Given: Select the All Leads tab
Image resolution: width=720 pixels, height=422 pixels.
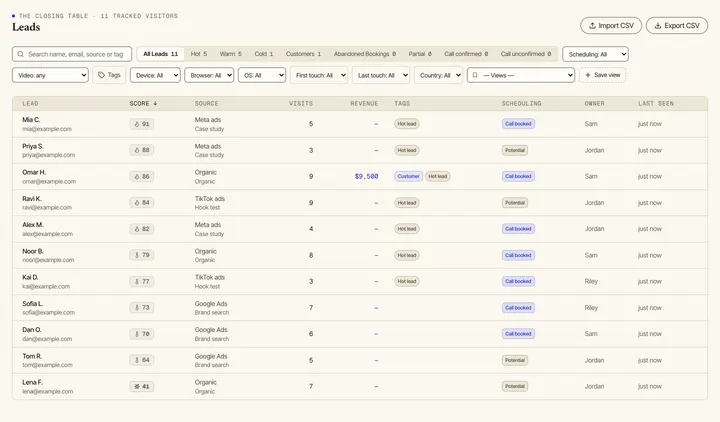Looking at the screenshot, I should click(x=160, y=54).
